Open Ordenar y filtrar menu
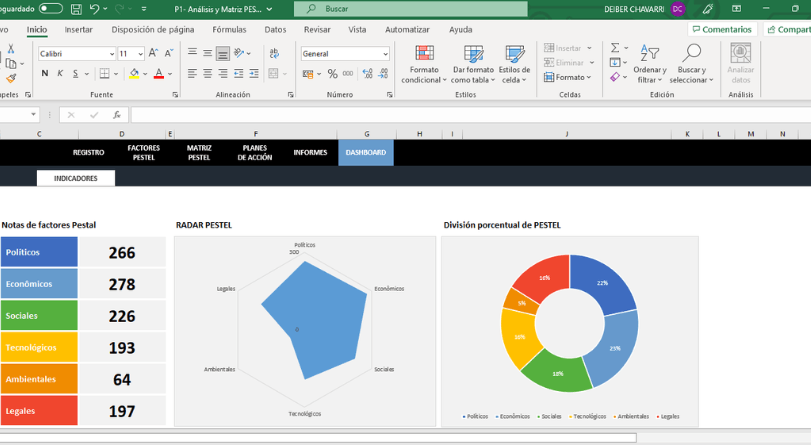Viewport: 811px width, 445px height. tap(650, 64)
